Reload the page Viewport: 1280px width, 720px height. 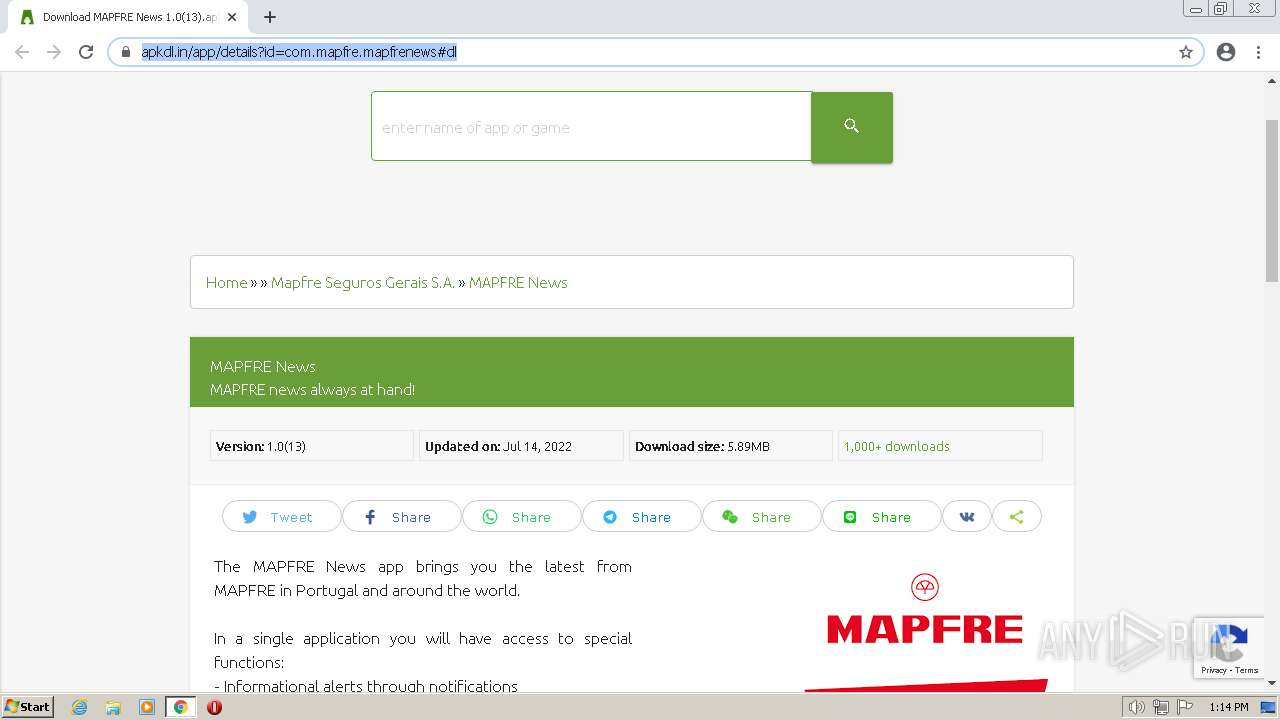86,52
